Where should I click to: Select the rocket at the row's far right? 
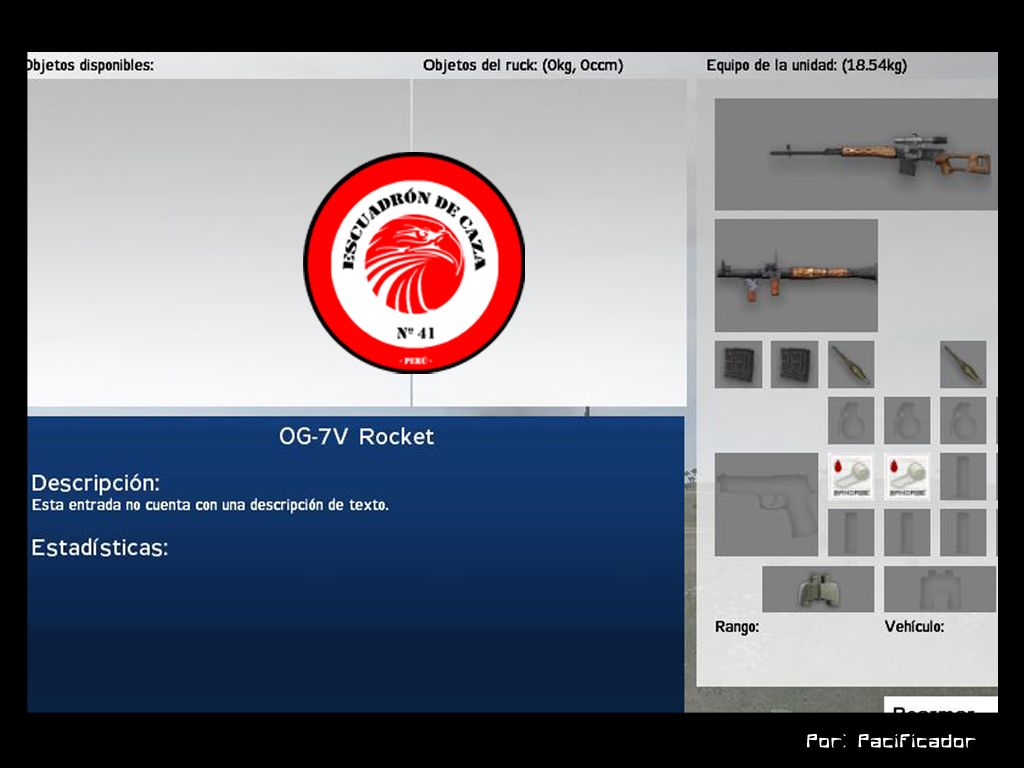pyautogui.click(x=963, y=364)
